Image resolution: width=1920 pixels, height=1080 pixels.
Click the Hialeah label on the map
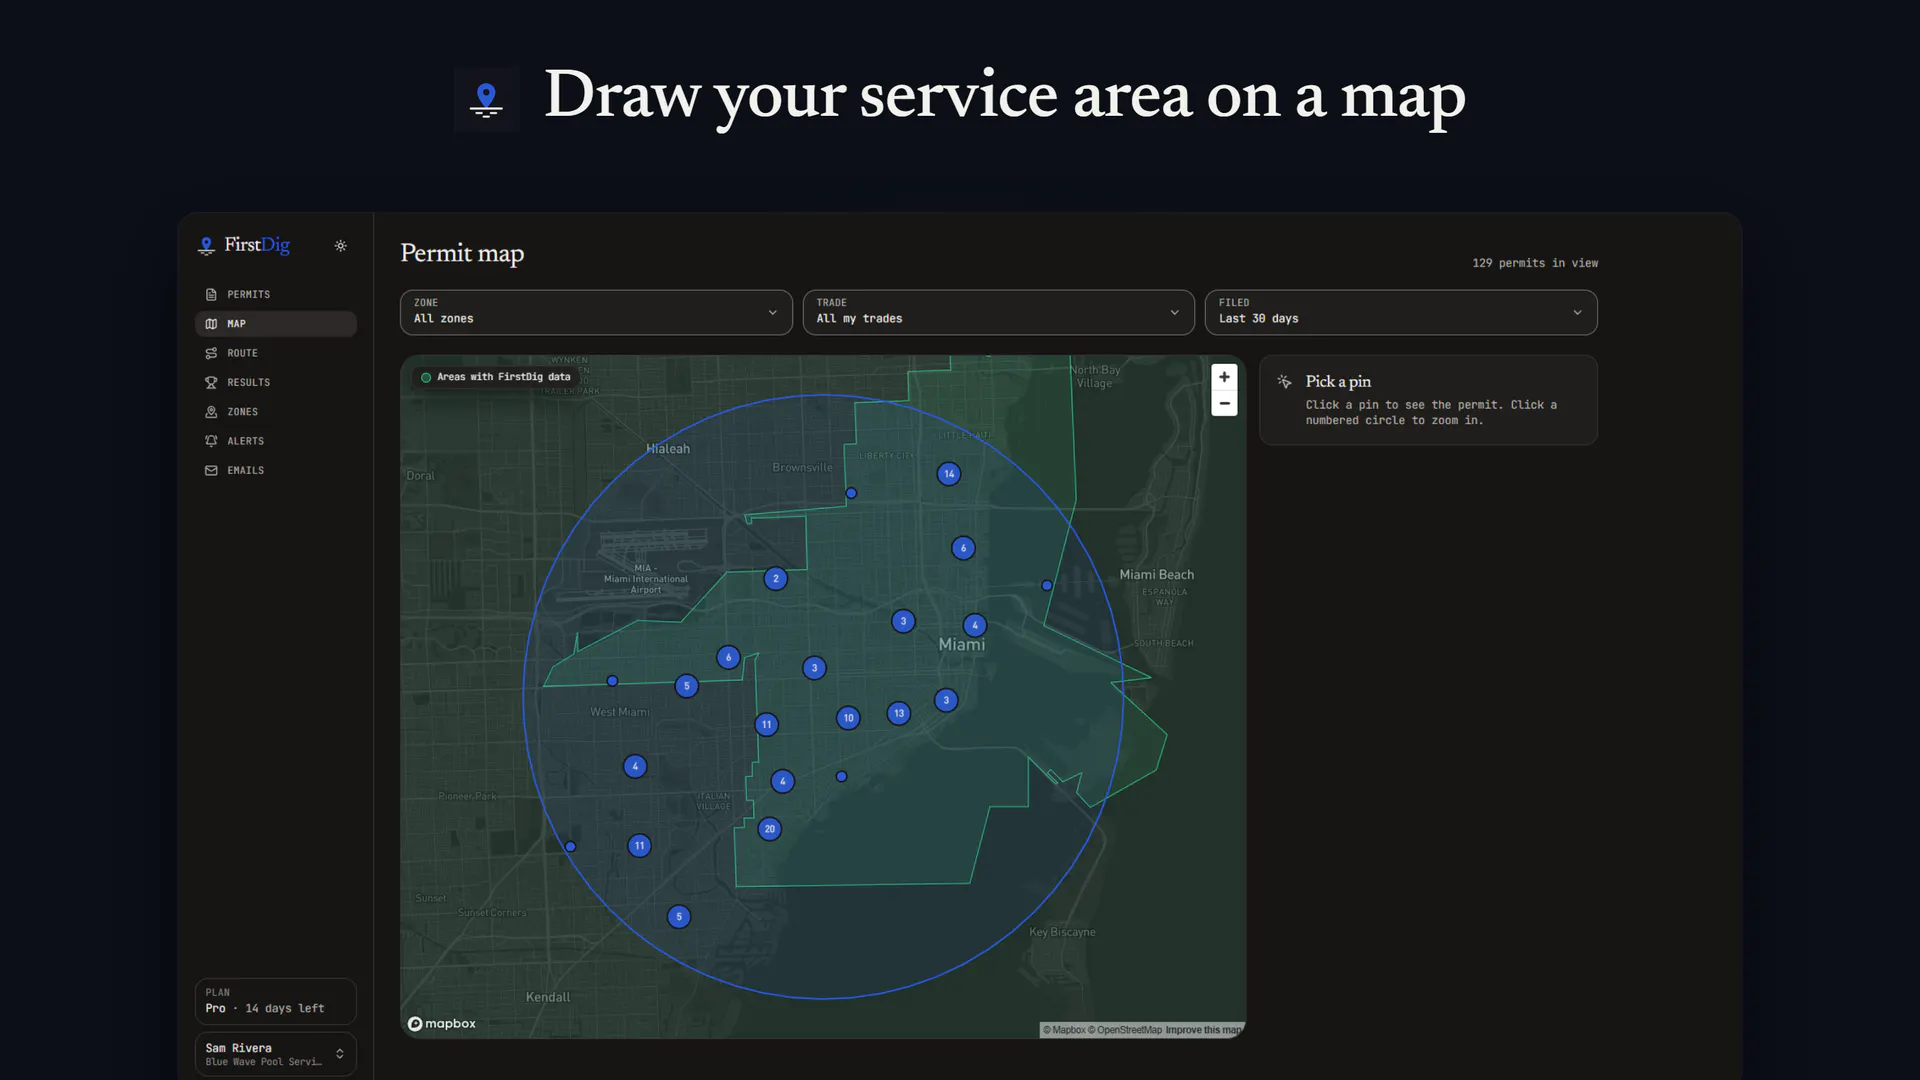(x=668, y=449)
